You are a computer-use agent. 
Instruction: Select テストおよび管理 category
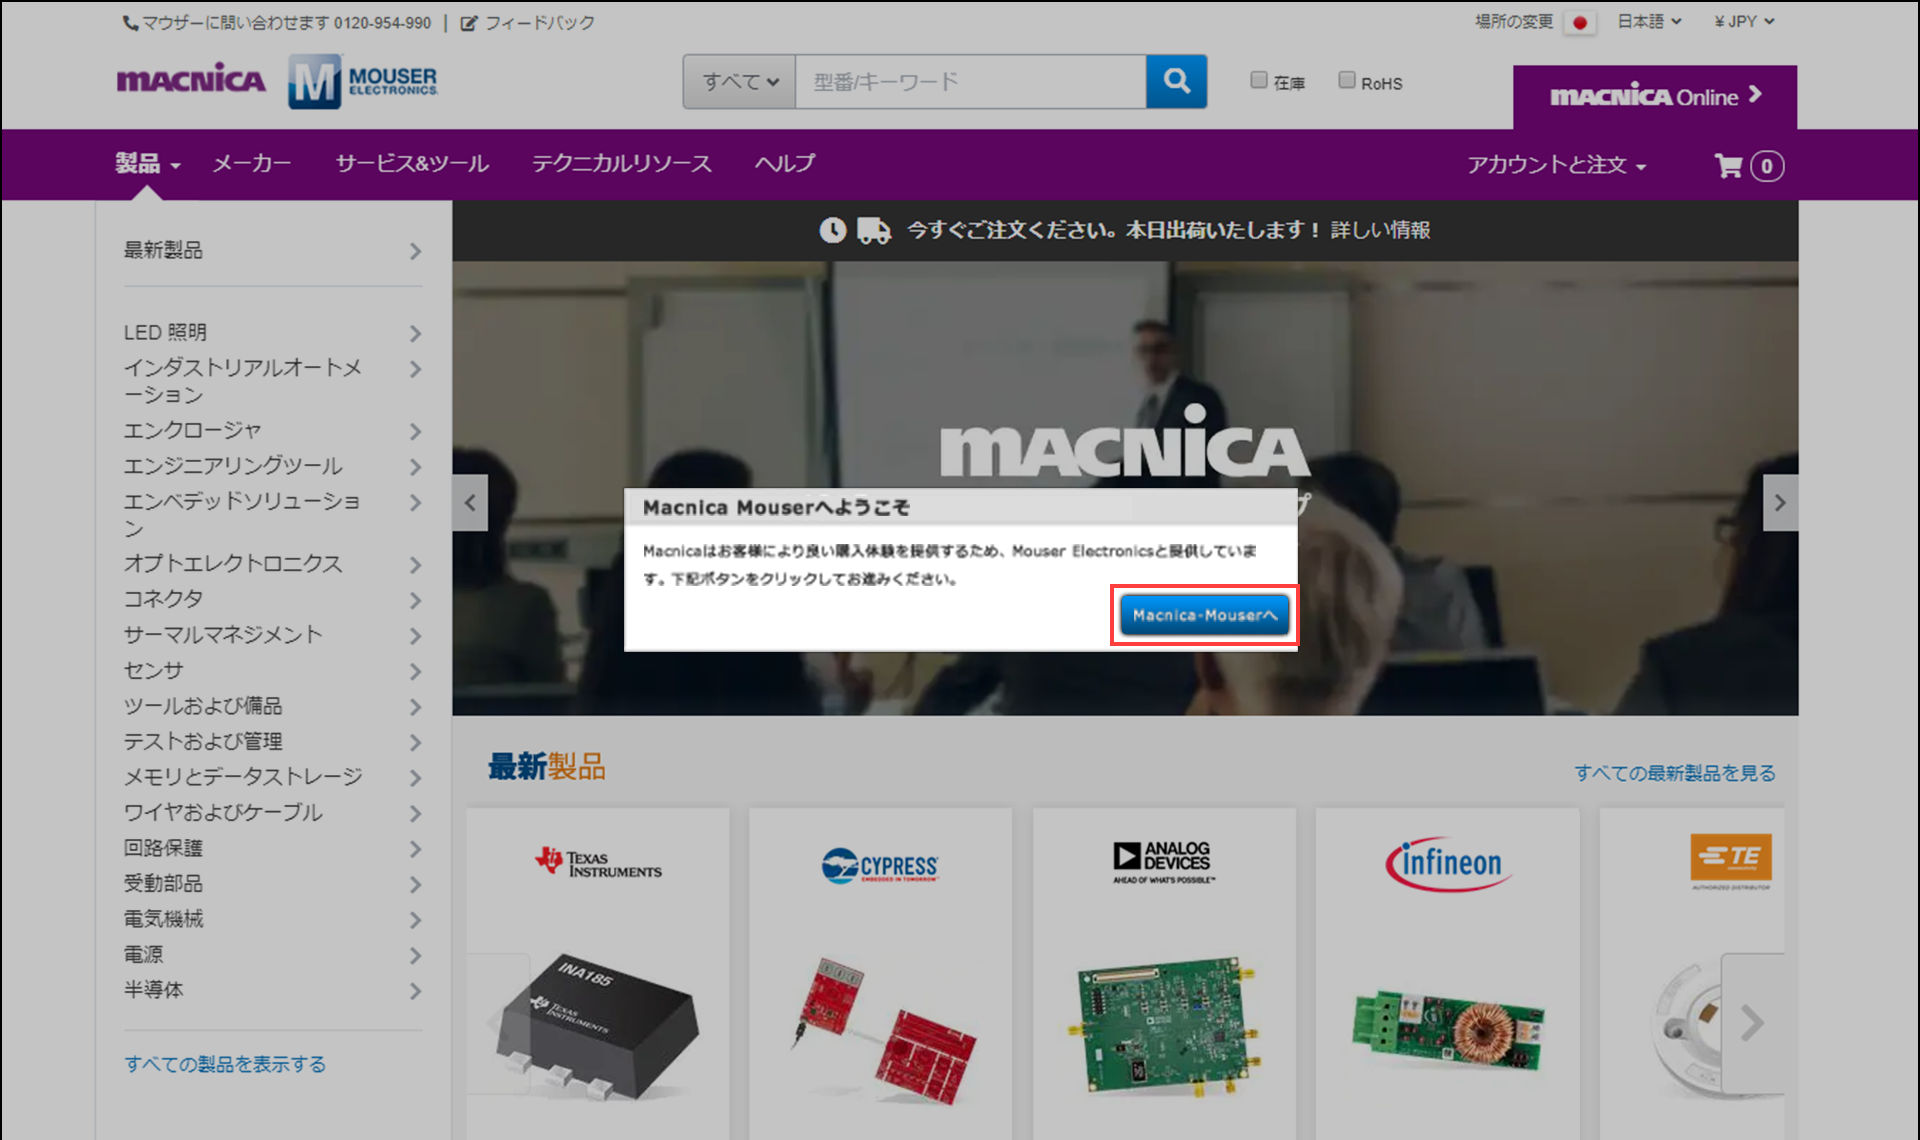(x=203, y=742)
